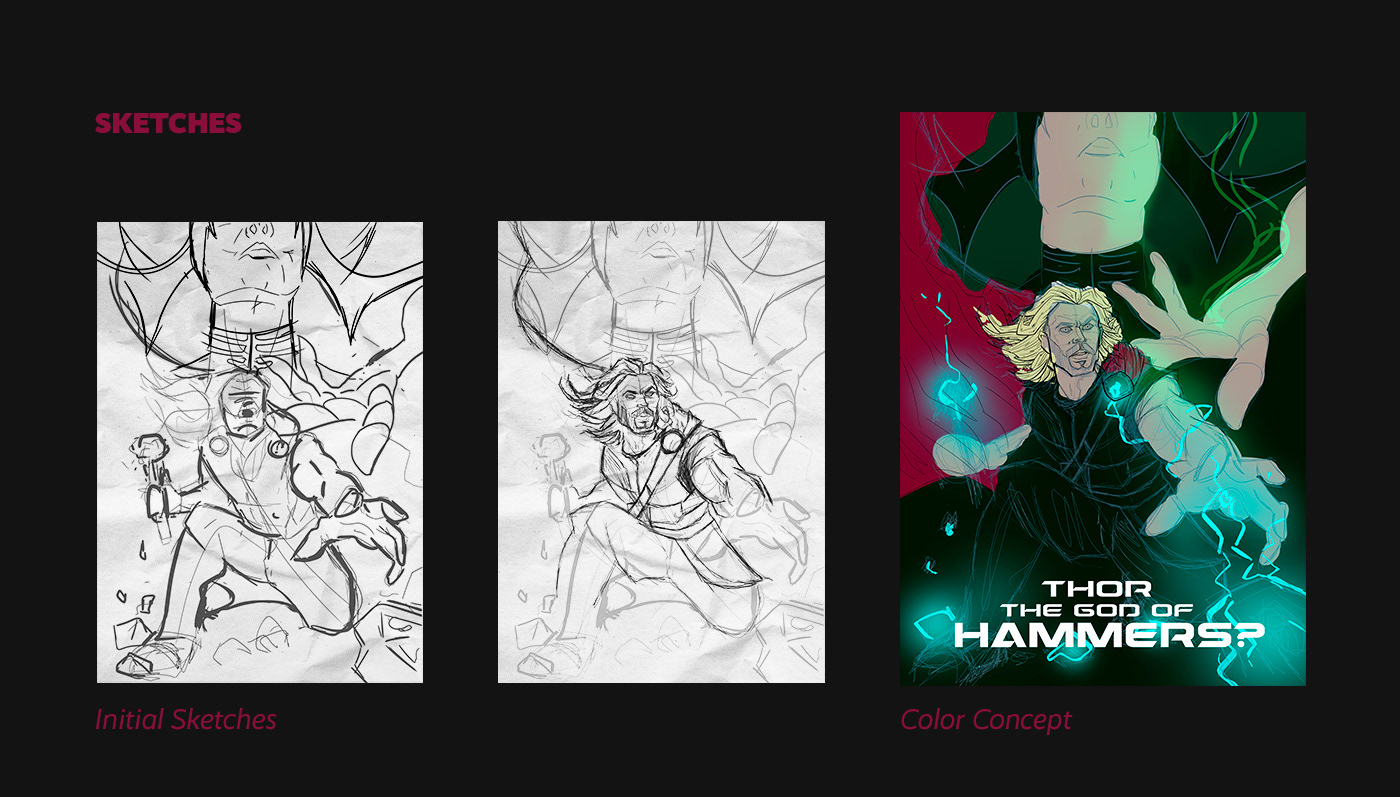The width and height of the screenshot is (1400, 797).
Task: Open the second refined sketch thumbnail
Action: pyautogui.click(x=661, y=452)
